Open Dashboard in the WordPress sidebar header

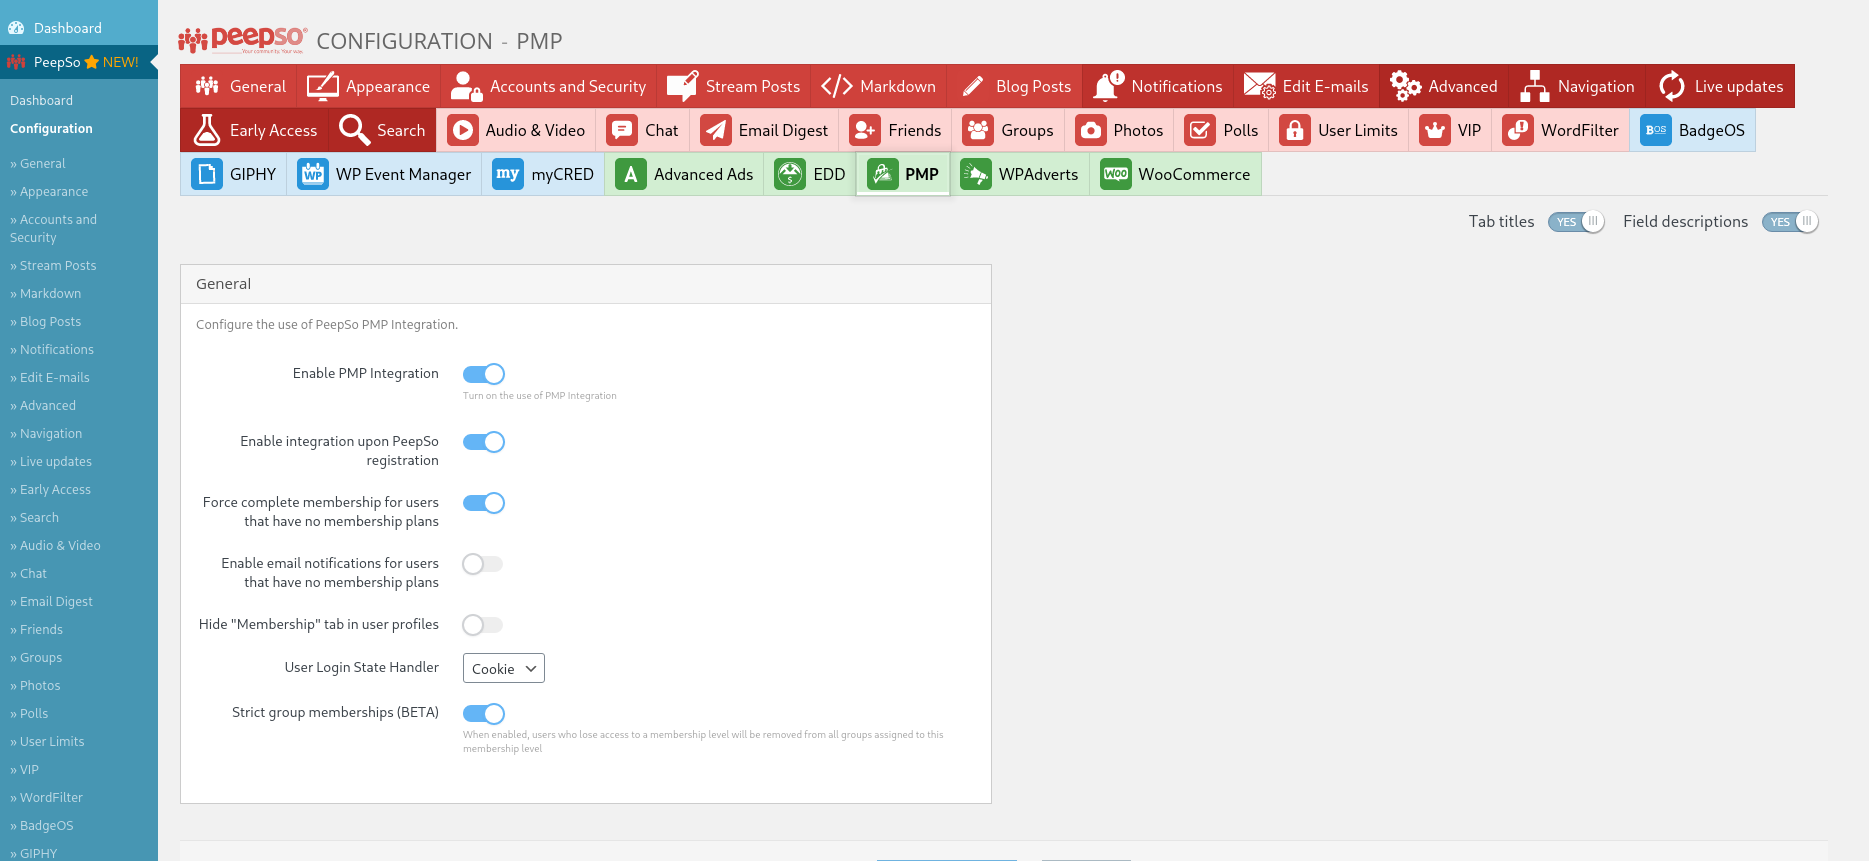pos(79,28)
